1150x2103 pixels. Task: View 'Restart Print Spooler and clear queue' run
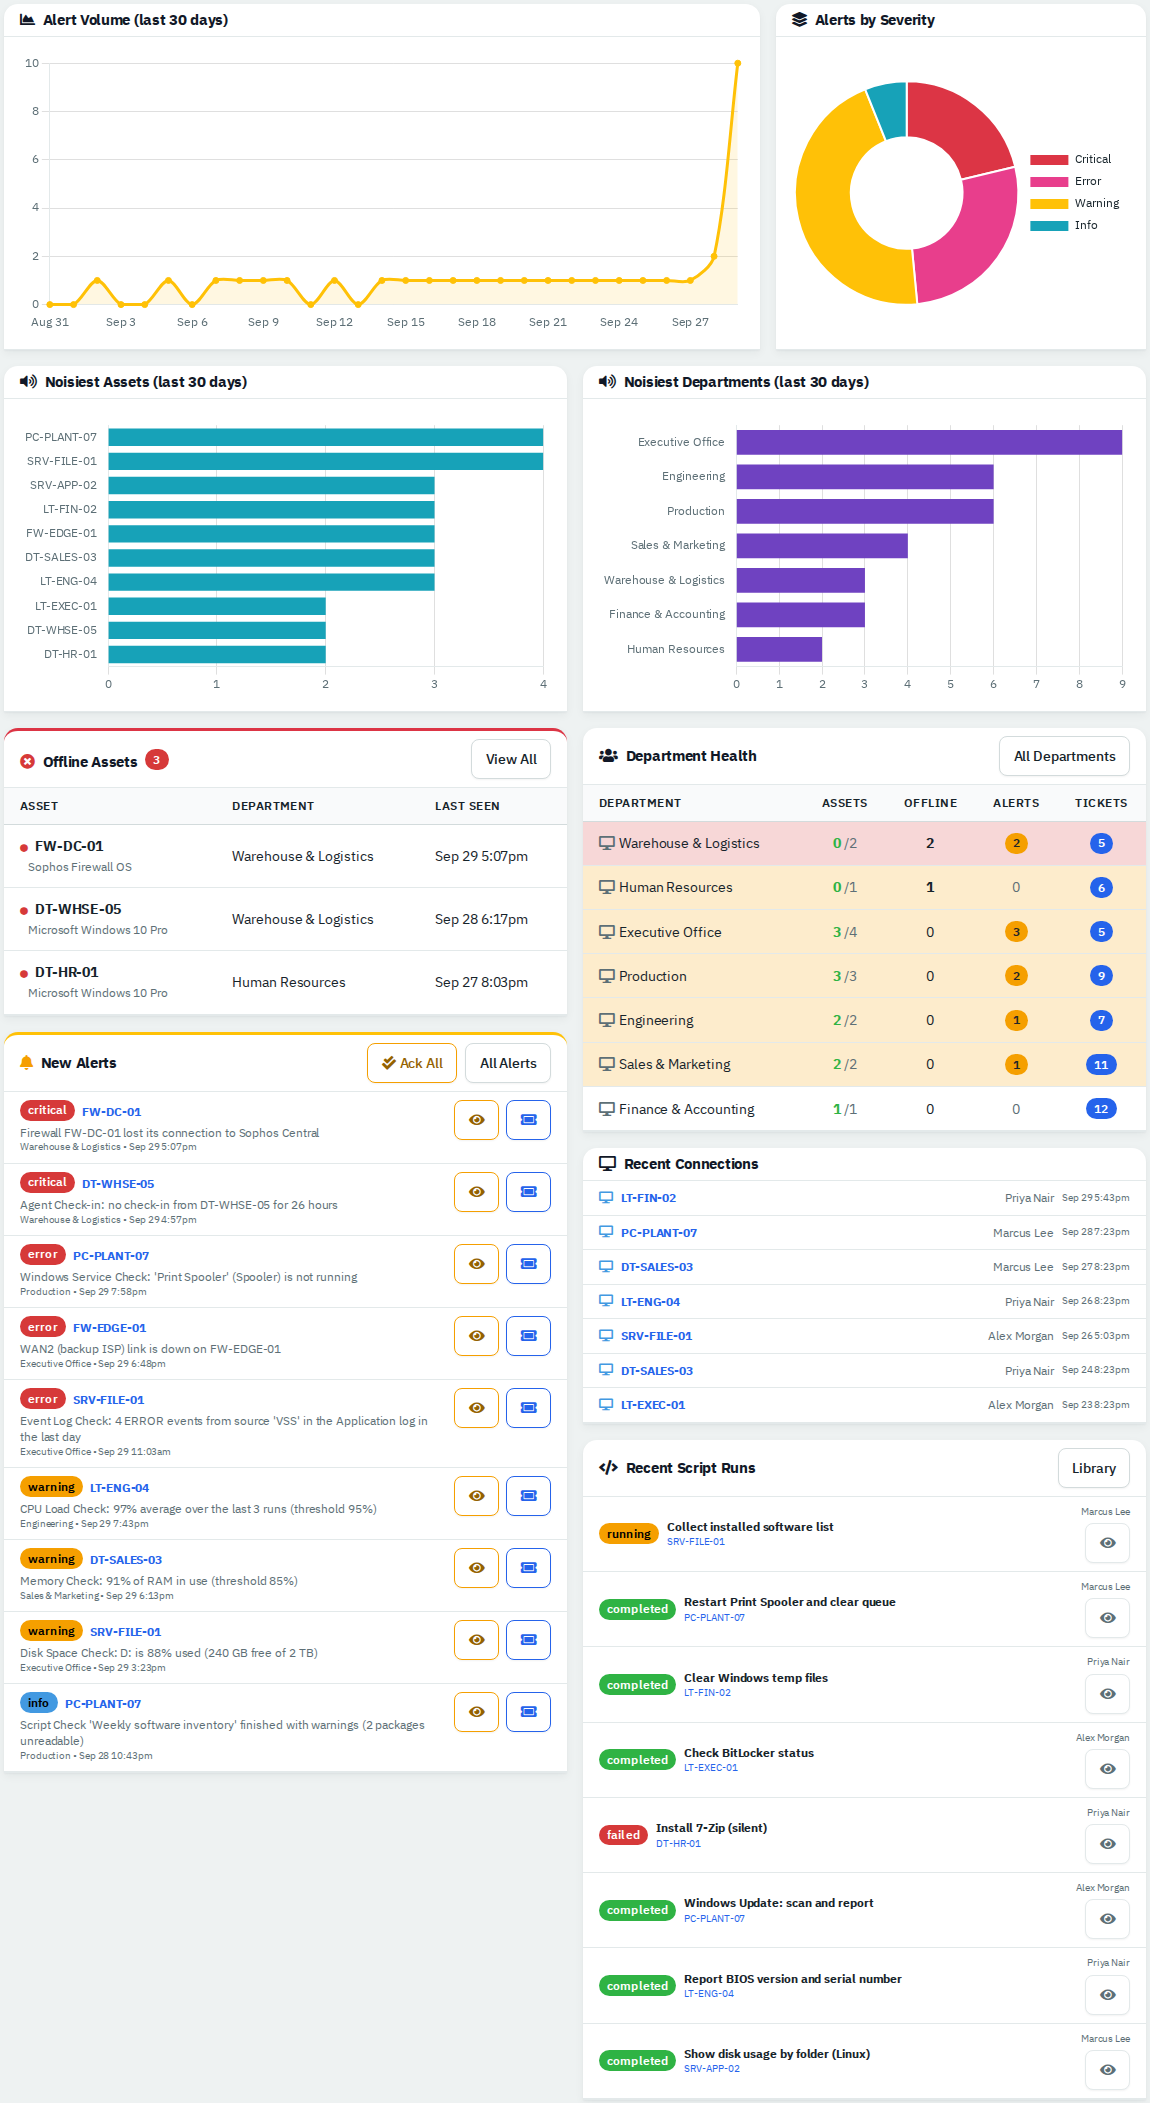1107,1618
